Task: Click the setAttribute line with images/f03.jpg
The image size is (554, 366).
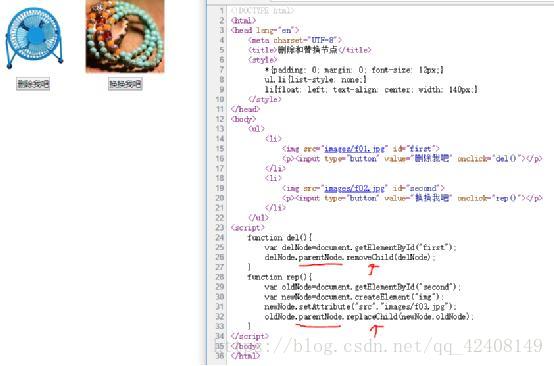Action: pyautogui.click(x=360, y=307)
